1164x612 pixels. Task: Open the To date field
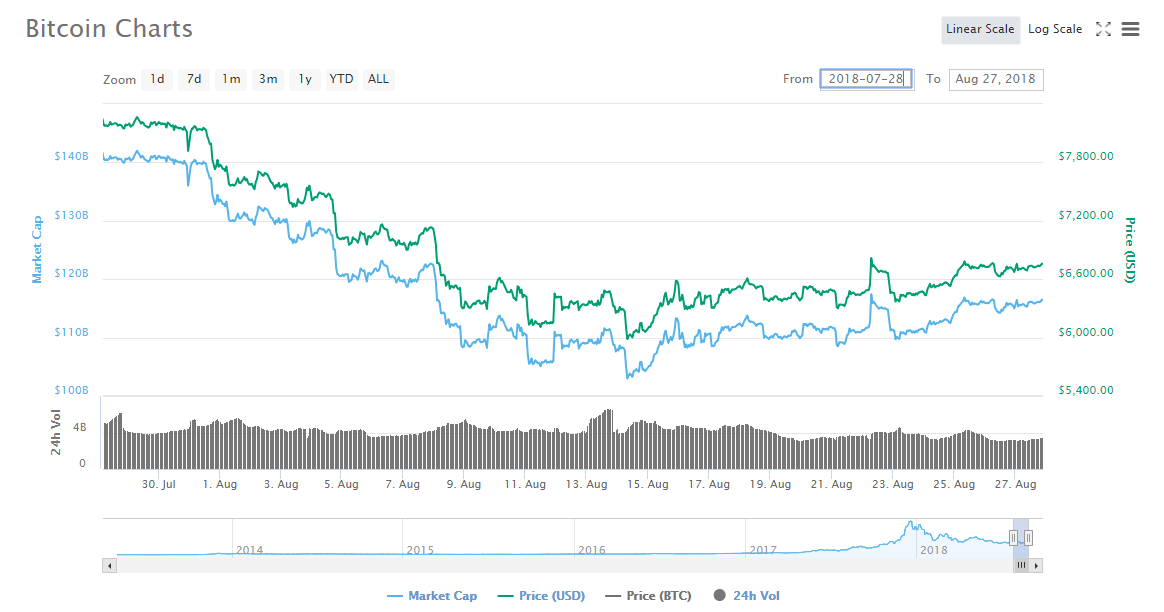pyautogui.click(x=995, y=79)
